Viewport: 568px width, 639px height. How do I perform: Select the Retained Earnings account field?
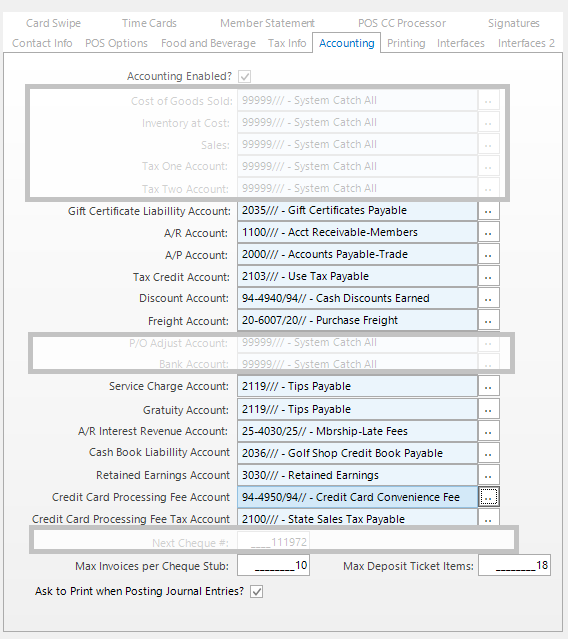pyautogui.click(x=357, y=476)
